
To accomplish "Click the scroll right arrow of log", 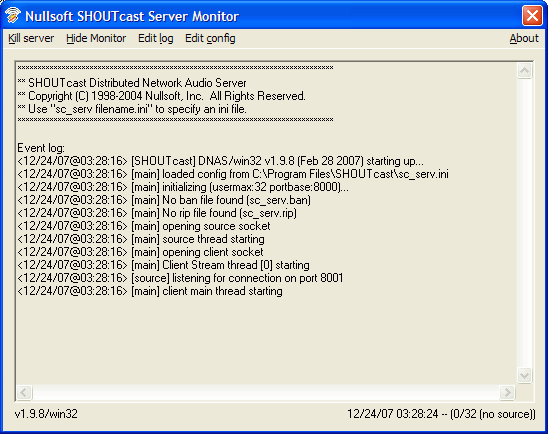I will pos(507,392).
